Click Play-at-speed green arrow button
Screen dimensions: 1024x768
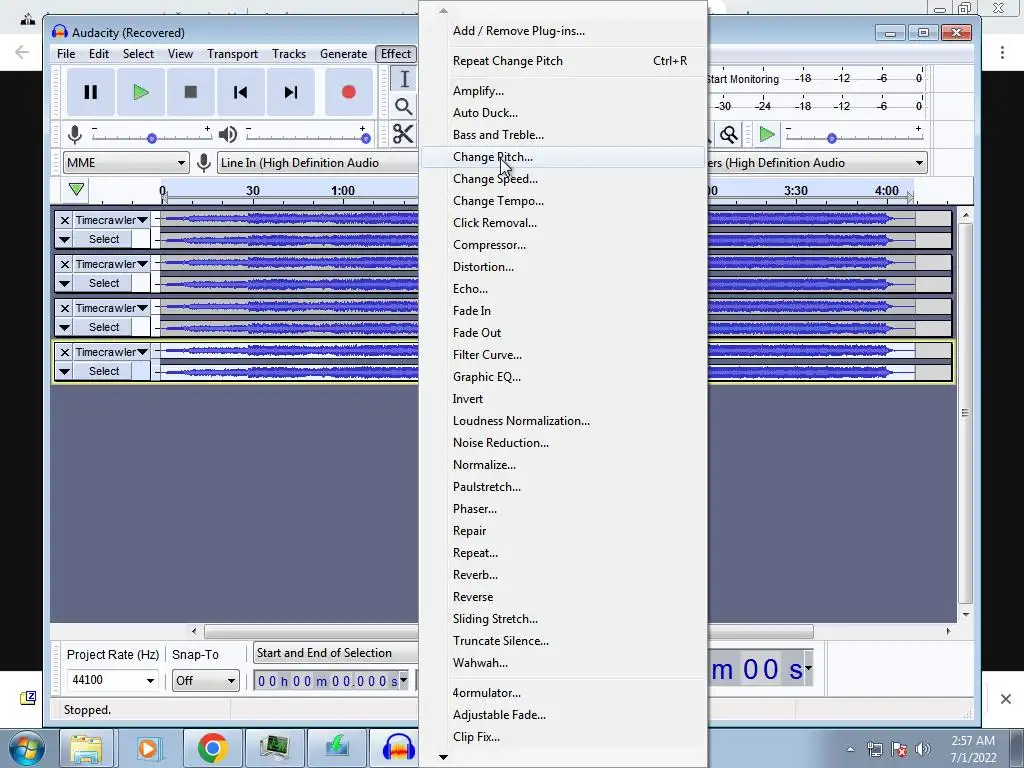click(x=767, y=135)
